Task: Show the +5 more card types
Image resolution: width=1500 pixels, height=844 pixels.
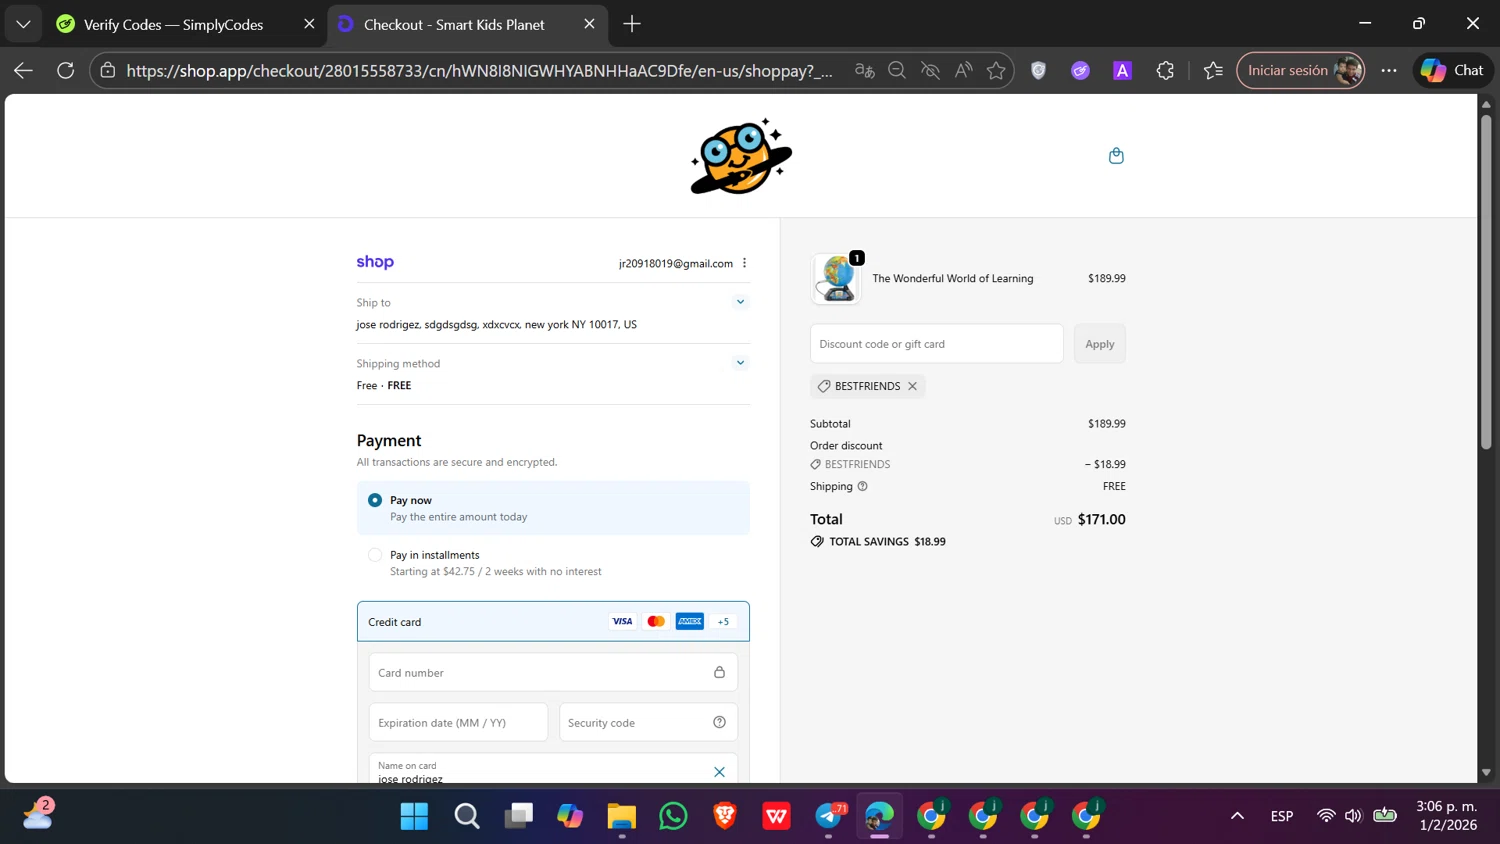Action: coord(723,621)
